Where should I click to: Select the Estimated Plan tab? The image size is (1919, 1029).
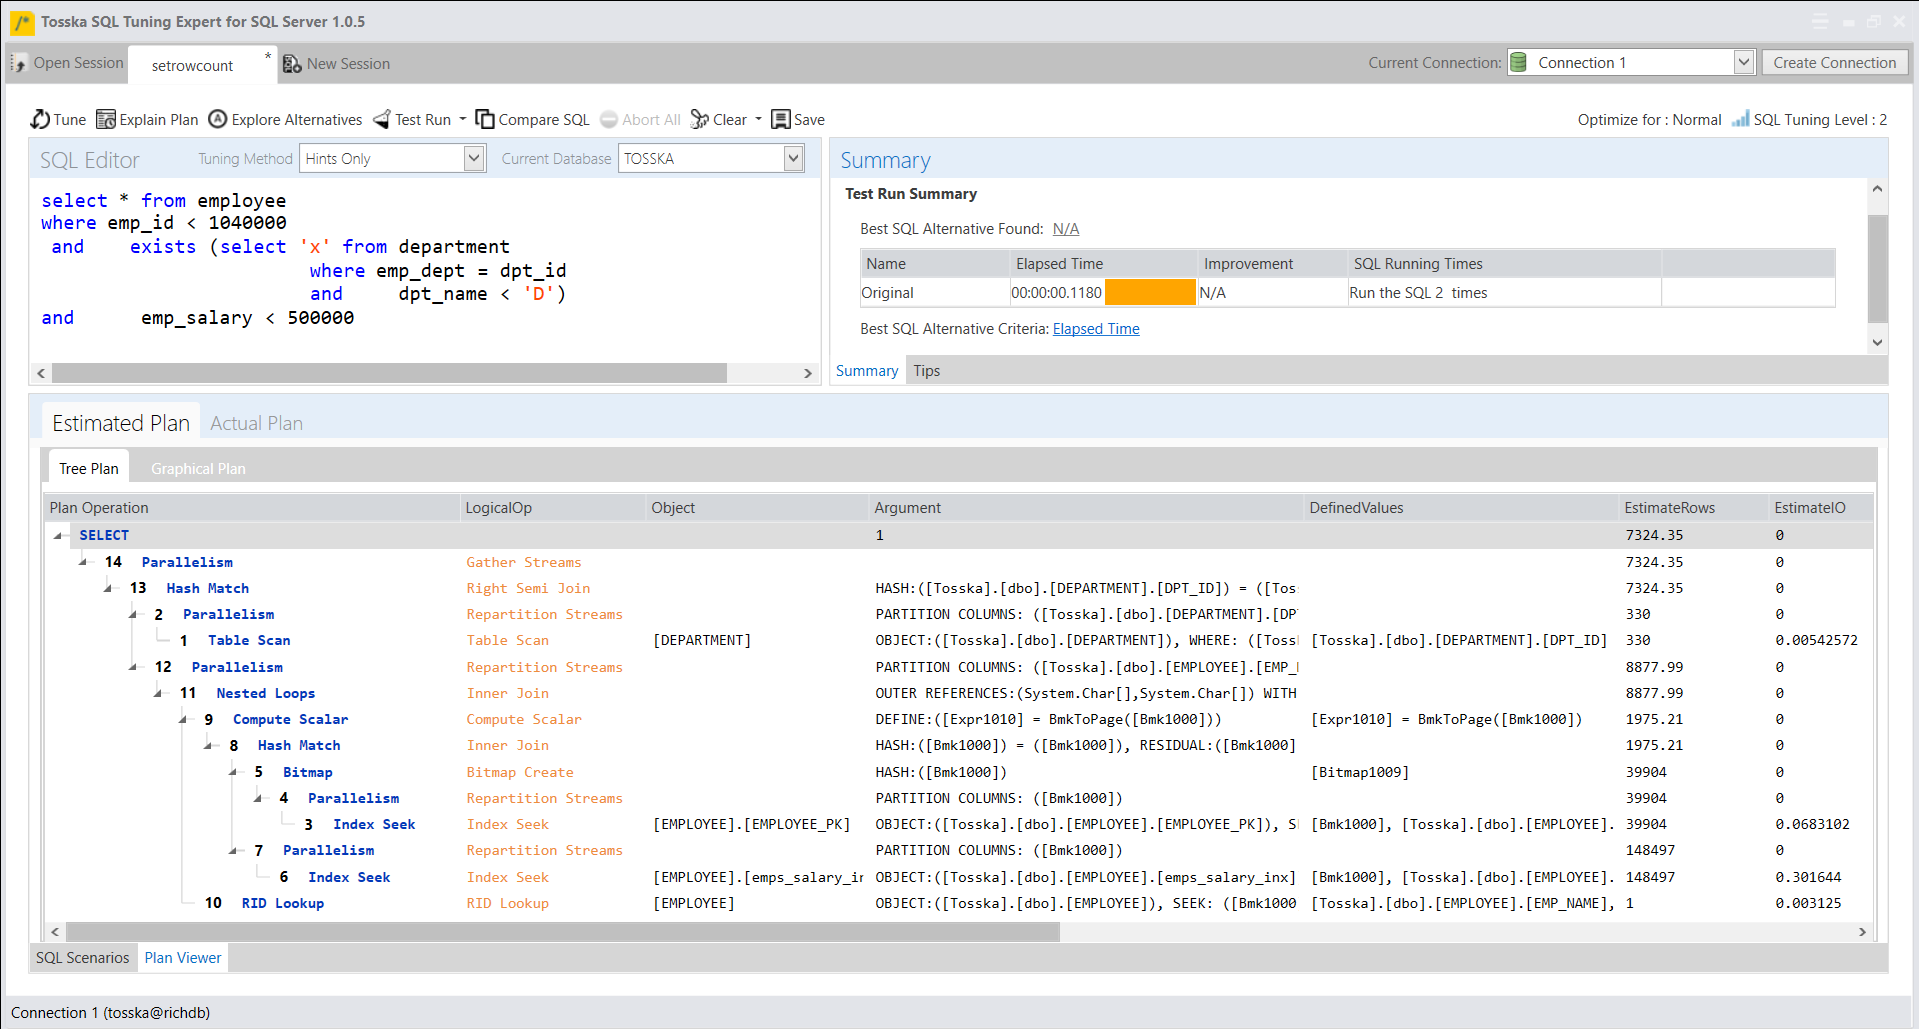(x=121, y=423)
